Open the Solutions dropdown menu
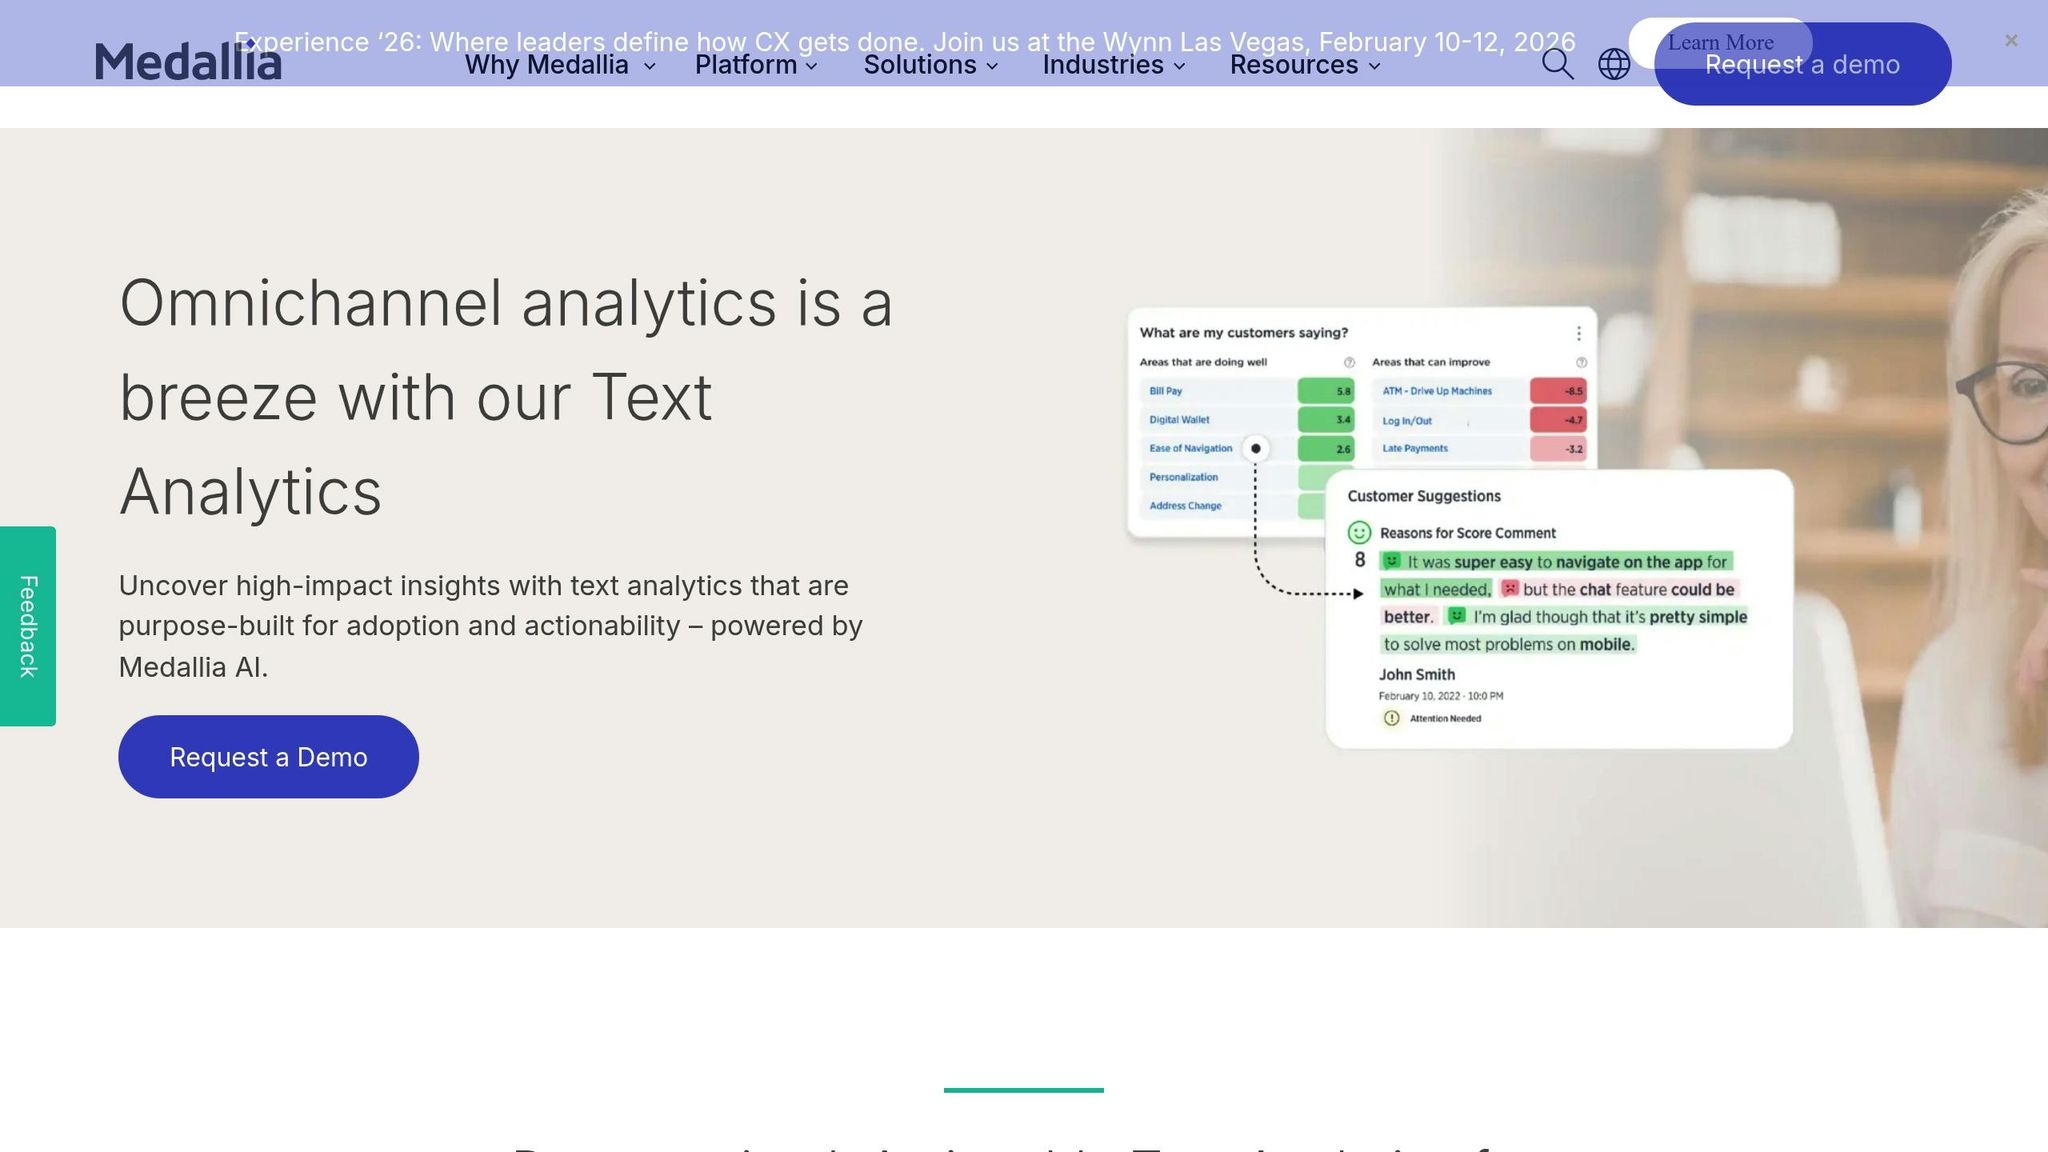 coord(931,65)
